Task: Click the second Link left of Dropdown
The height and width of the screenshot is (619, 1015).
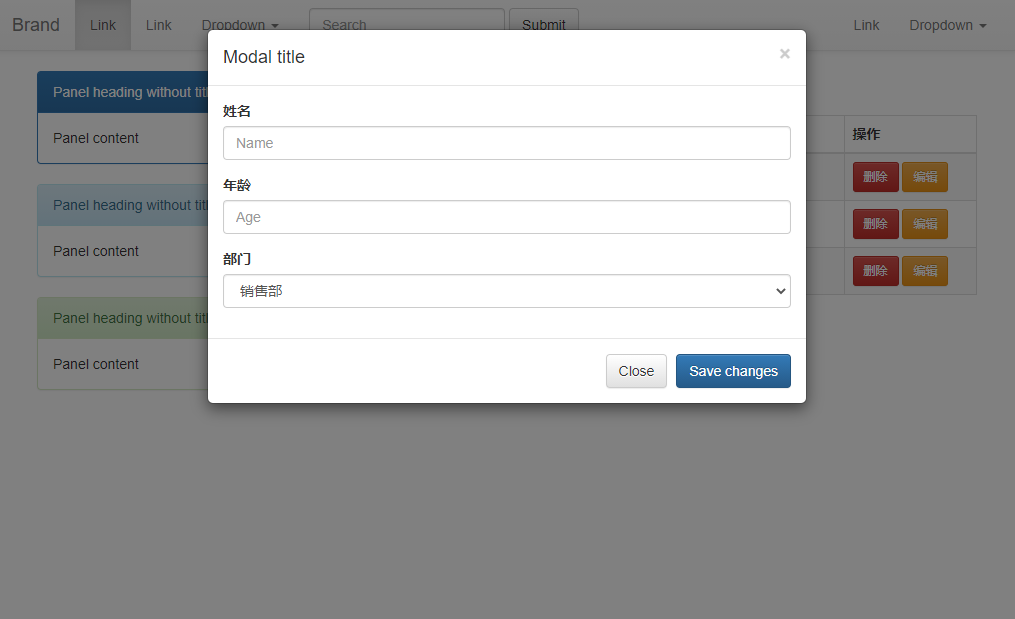Action: [x=159, y=25]
